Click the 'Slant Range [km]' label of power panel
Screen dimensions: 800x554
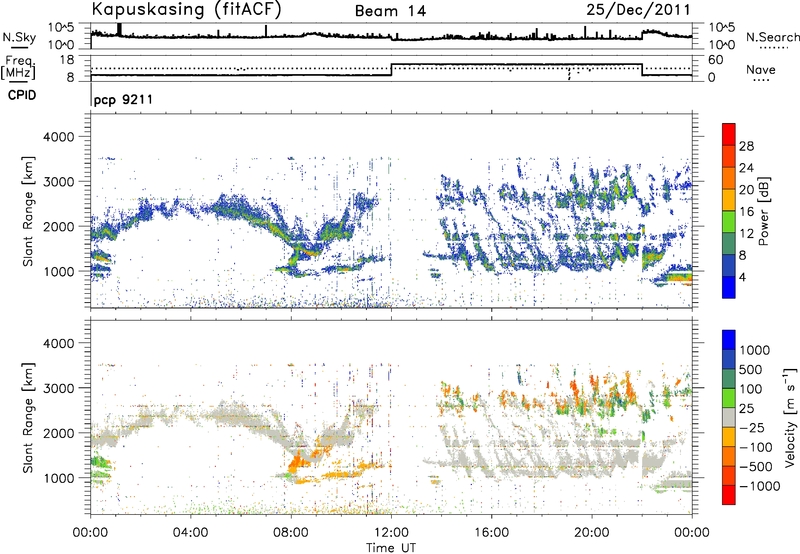pos(28,211)
